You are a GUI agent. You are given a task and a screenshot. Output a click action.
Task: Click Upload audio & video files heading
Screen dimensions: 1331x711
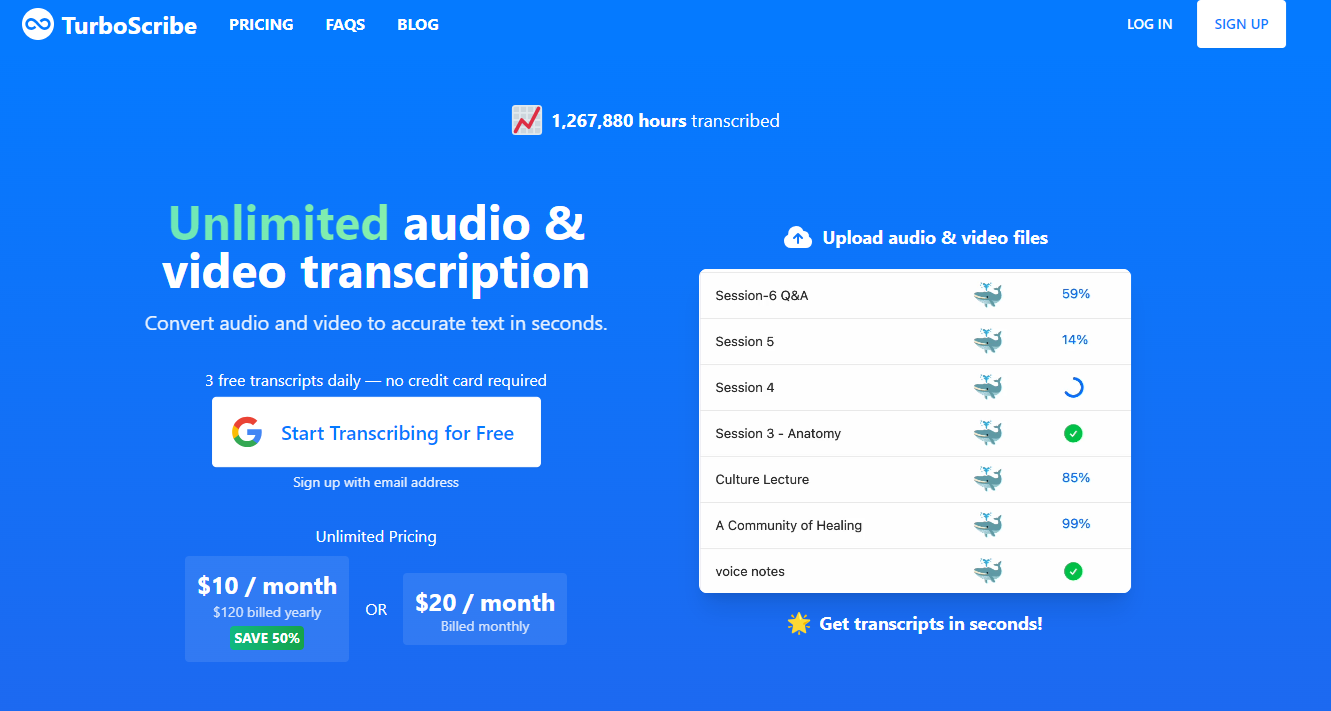[x=935, y=238]
